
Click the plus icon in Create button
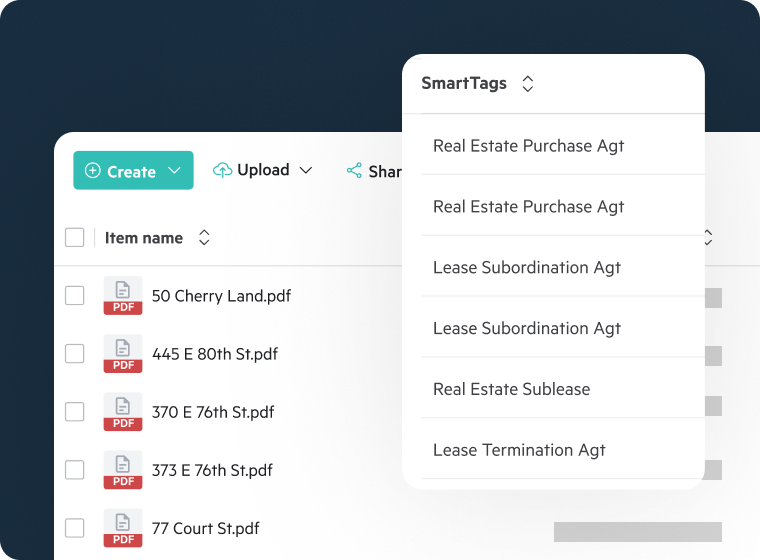[x=93, y=171]
